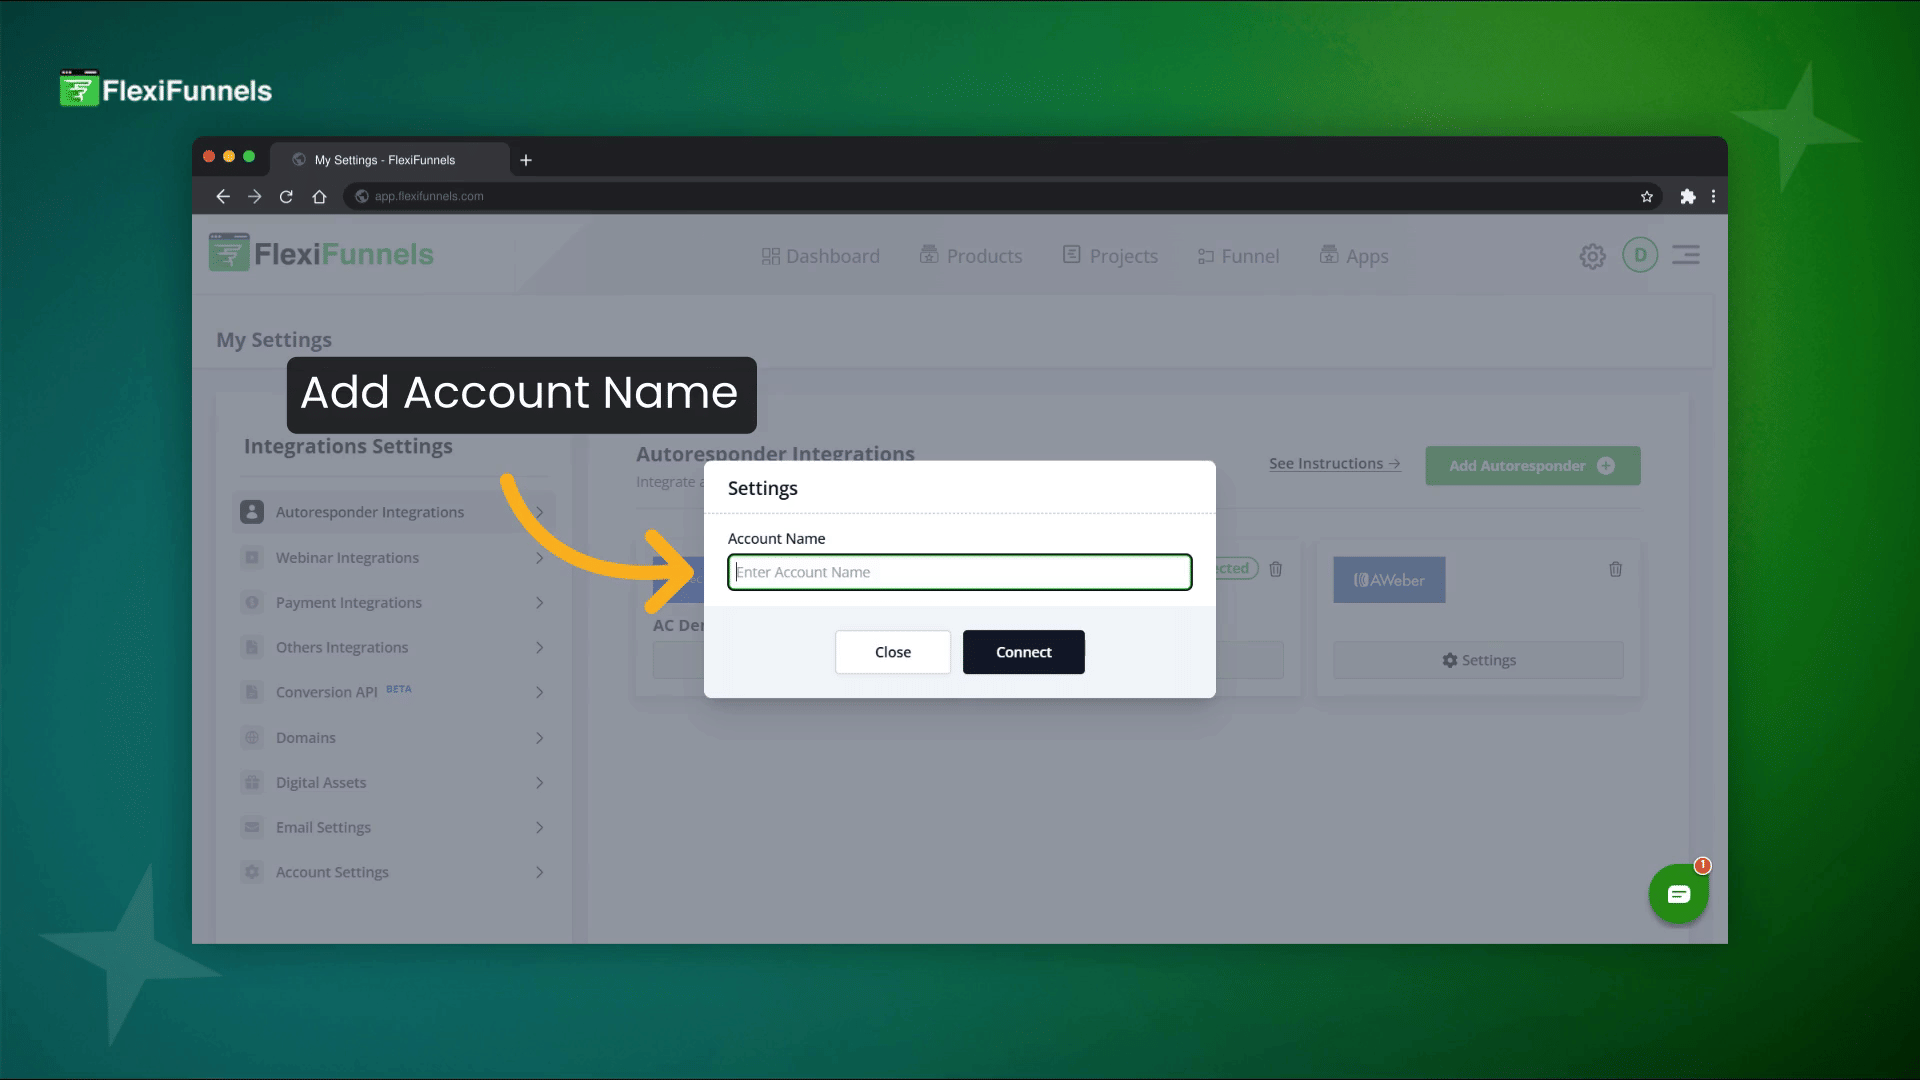Open the hamburger menu icon
1920x1080 pixels.
click(x=1686, y=255)
